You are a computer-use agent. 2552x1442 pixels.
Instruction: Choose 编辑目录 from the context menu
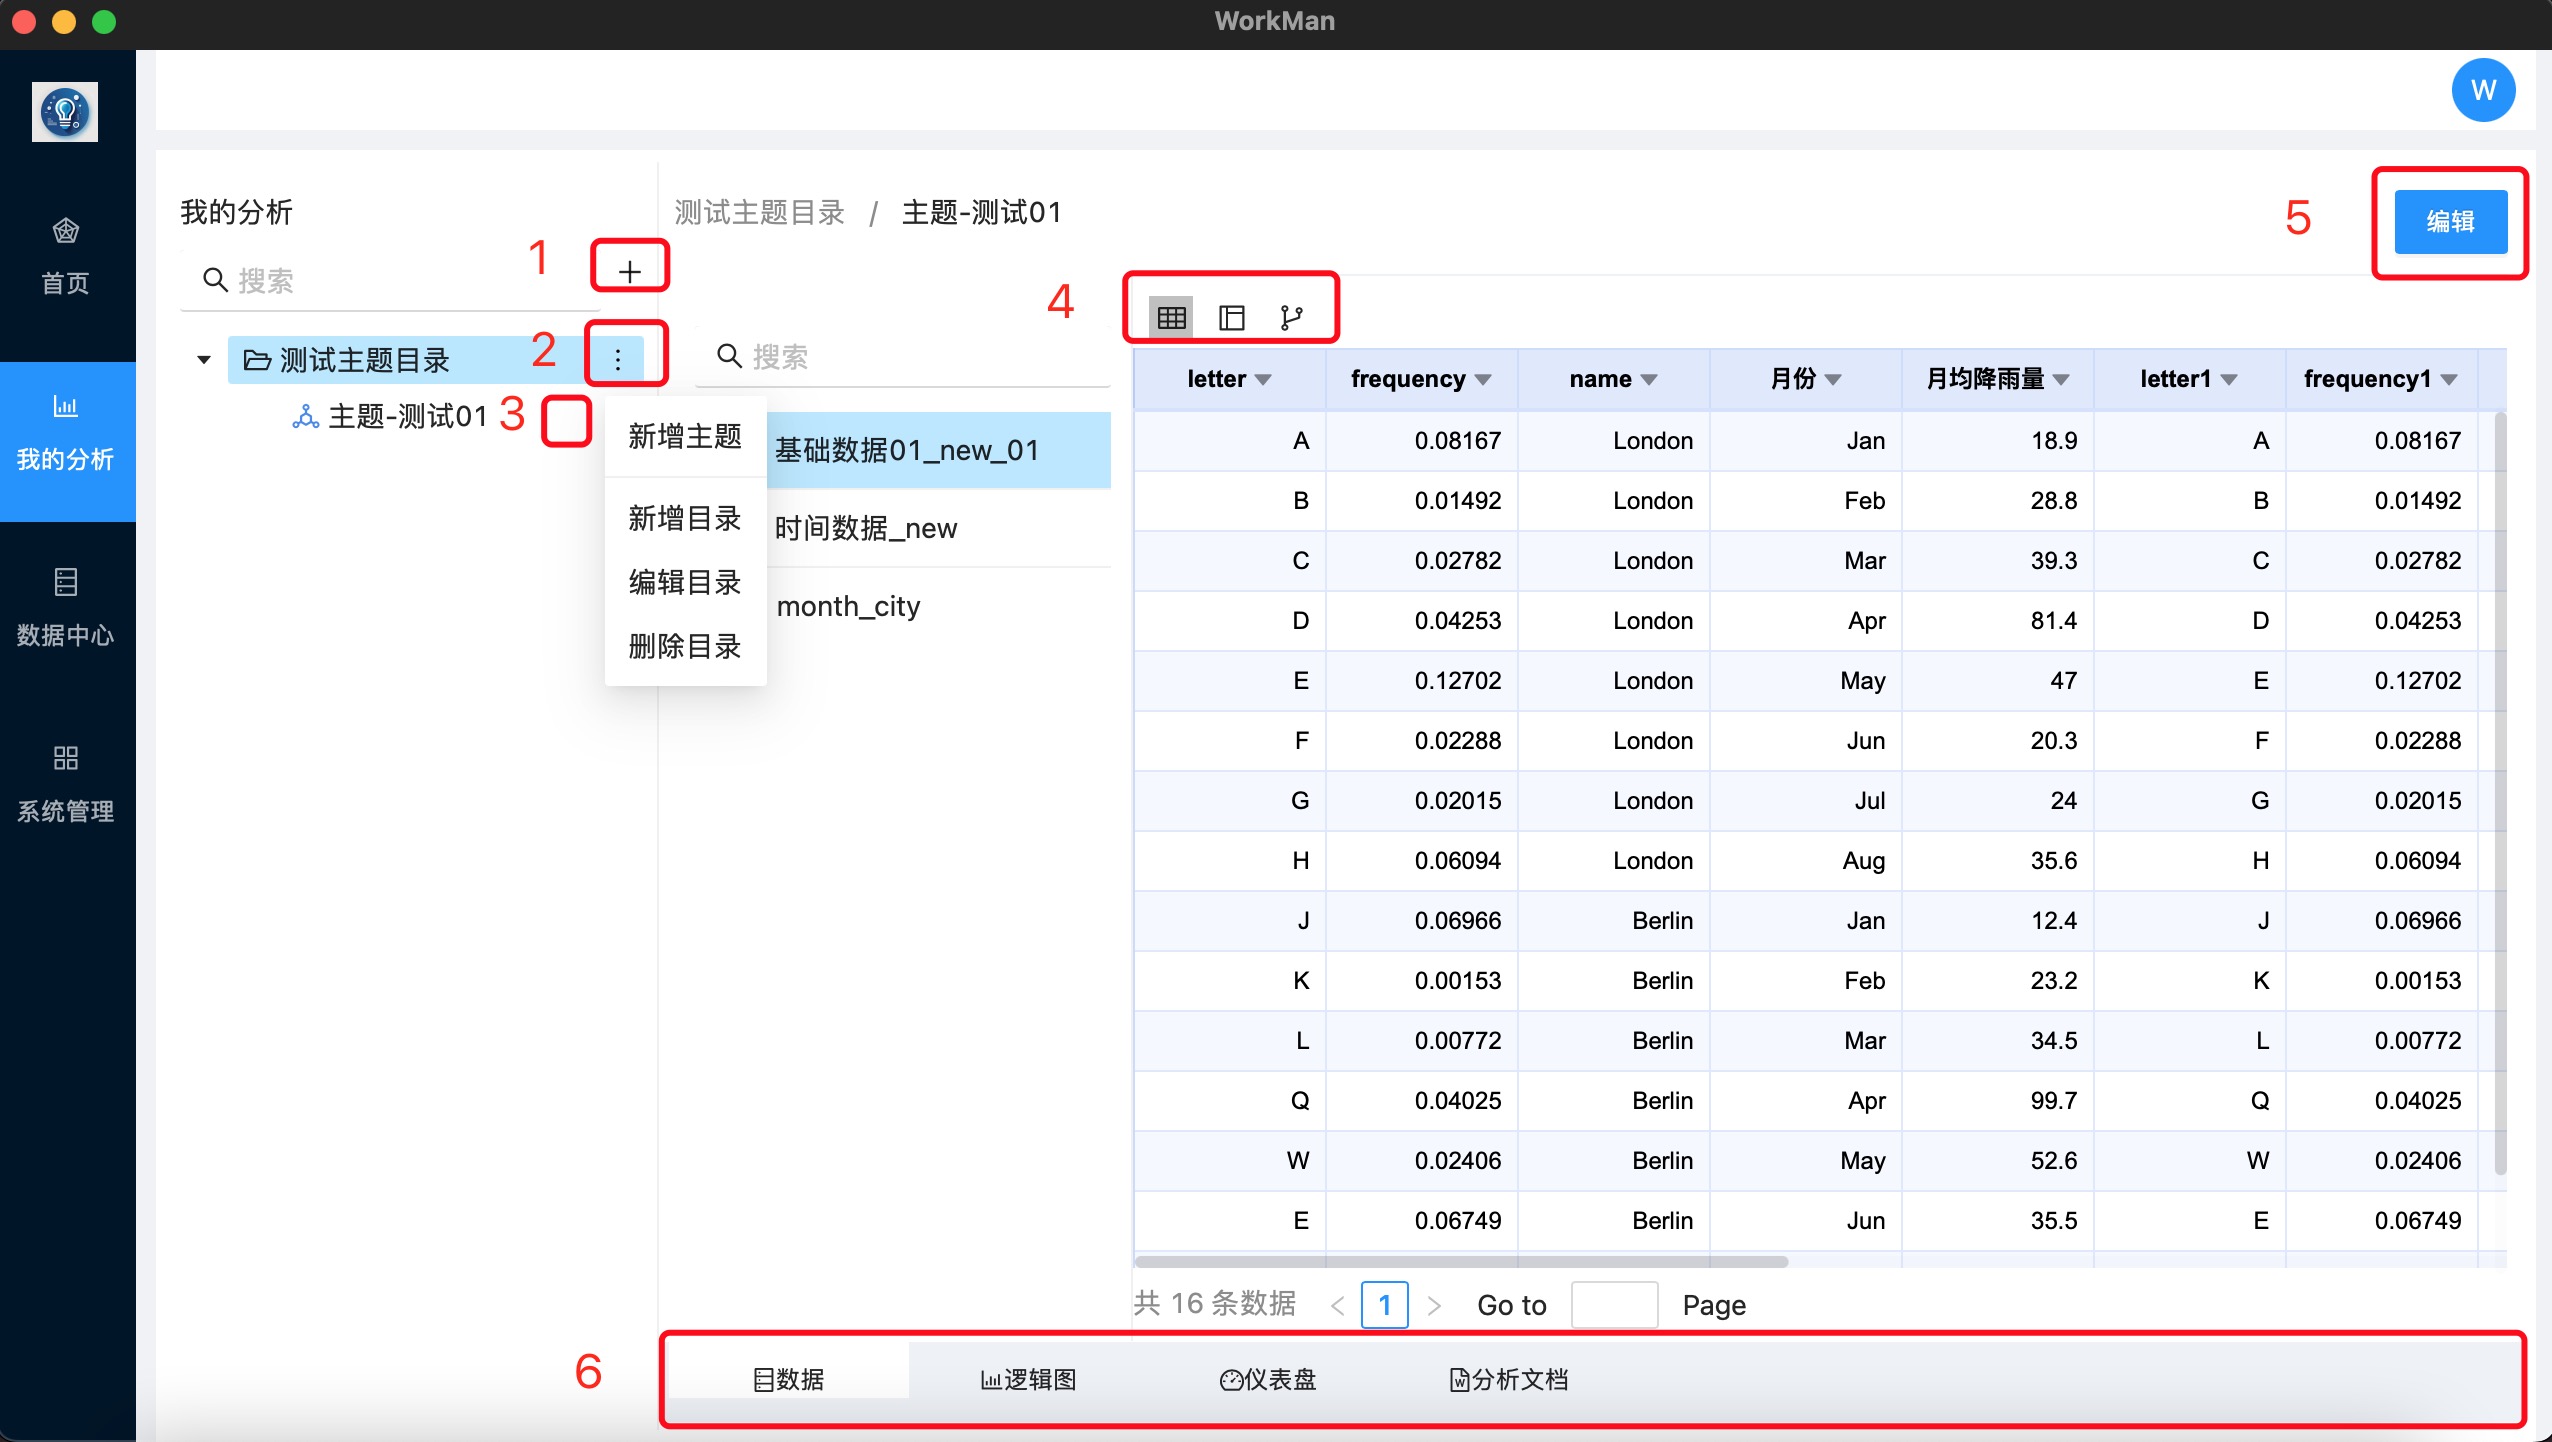pos(685,582)
